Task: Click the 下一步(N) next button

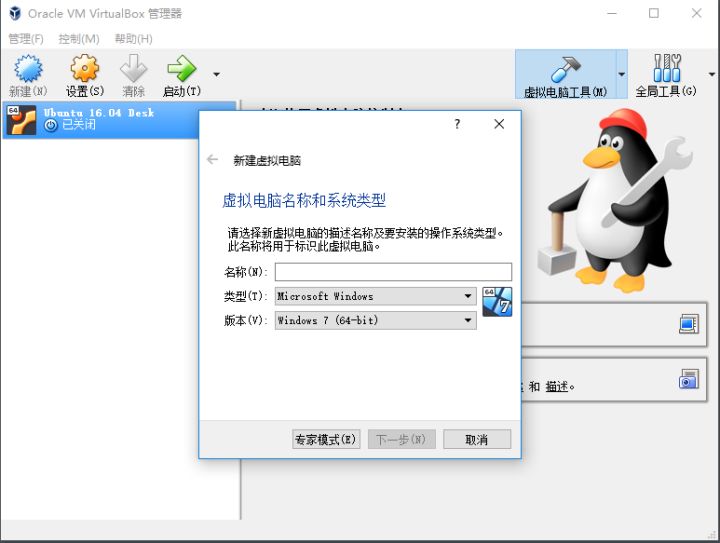Action: pos(402,439)
